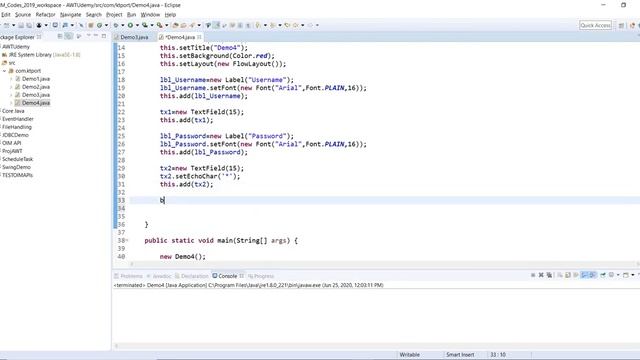Click the Writable status bar entry

[410, 355]
